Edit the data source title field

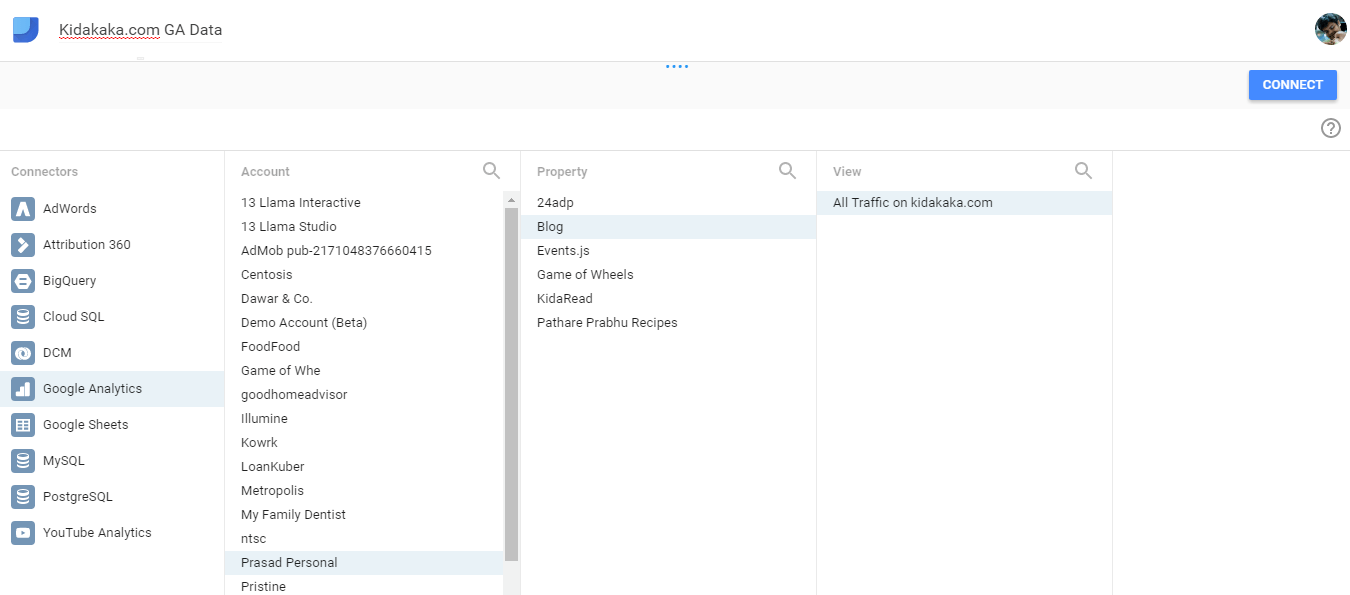(x=141, y=30)
